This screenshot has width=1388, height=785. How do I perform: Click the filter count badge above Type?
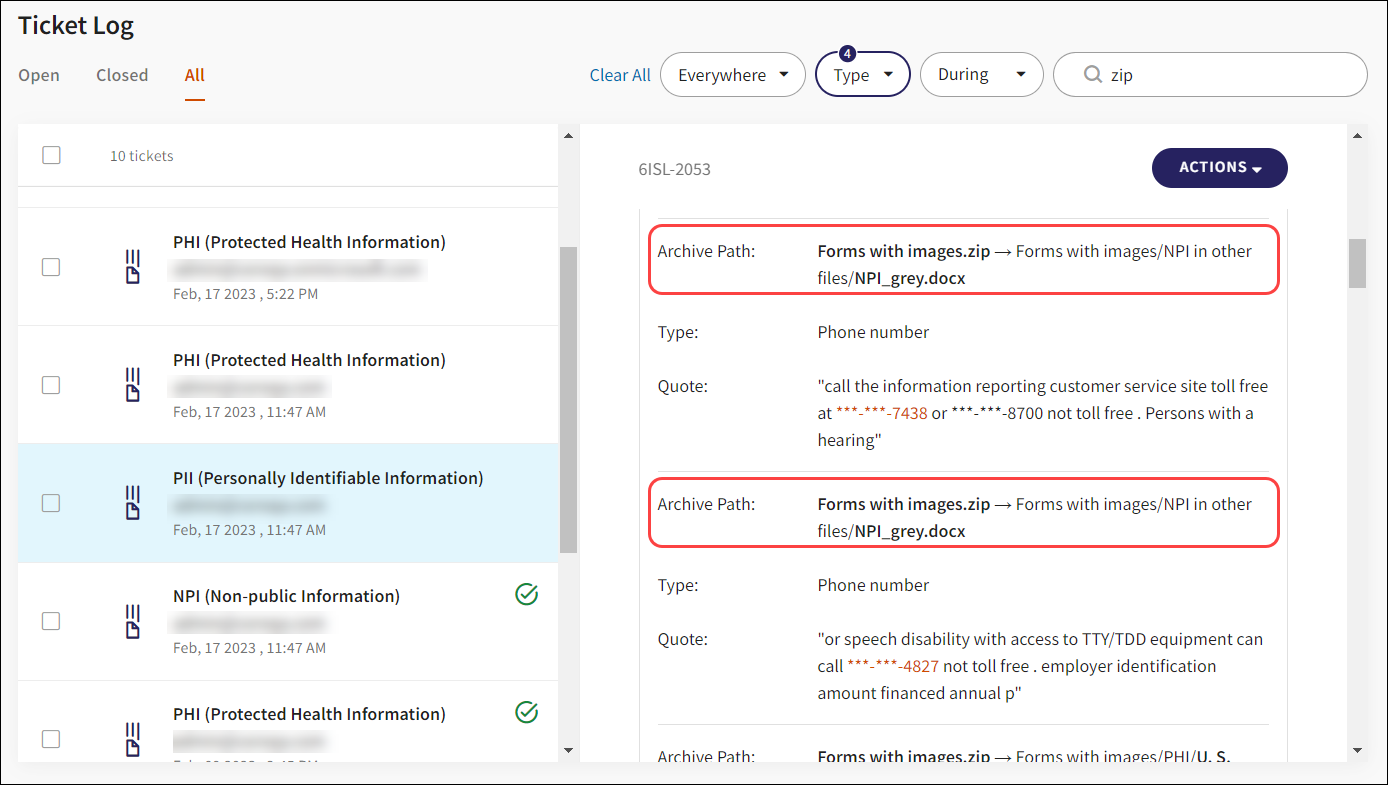point(847,53)
